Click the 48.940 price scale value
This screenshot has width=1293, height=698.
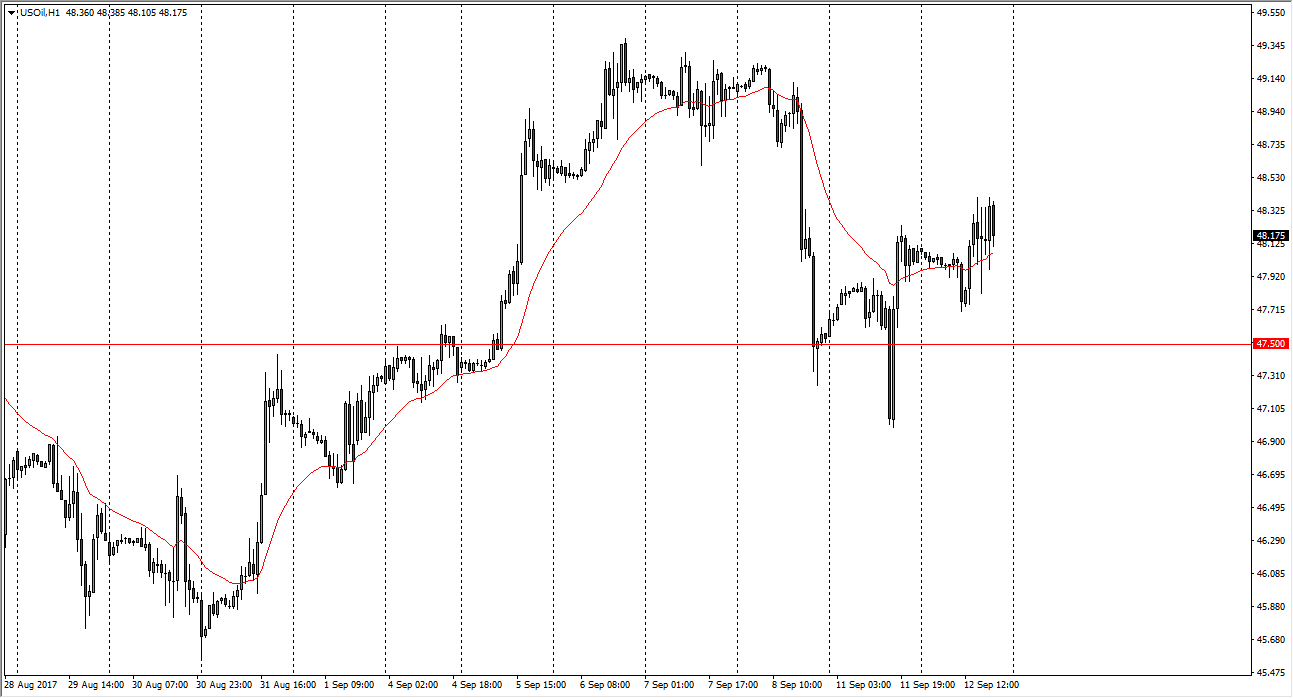coord(1270,112)
